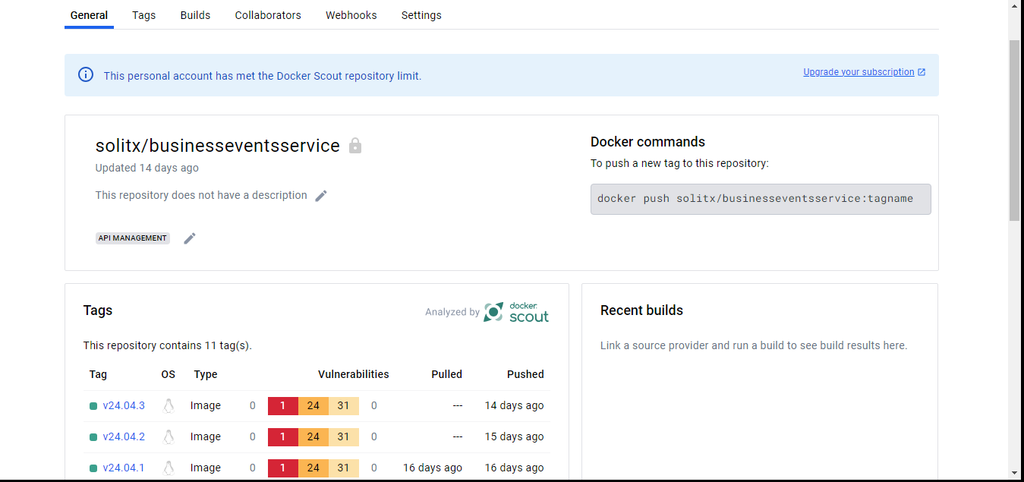The image size is (1024, 482).
Task: Edit the API MANAGEMENT category pencil icon
Action: pos(189,238)
